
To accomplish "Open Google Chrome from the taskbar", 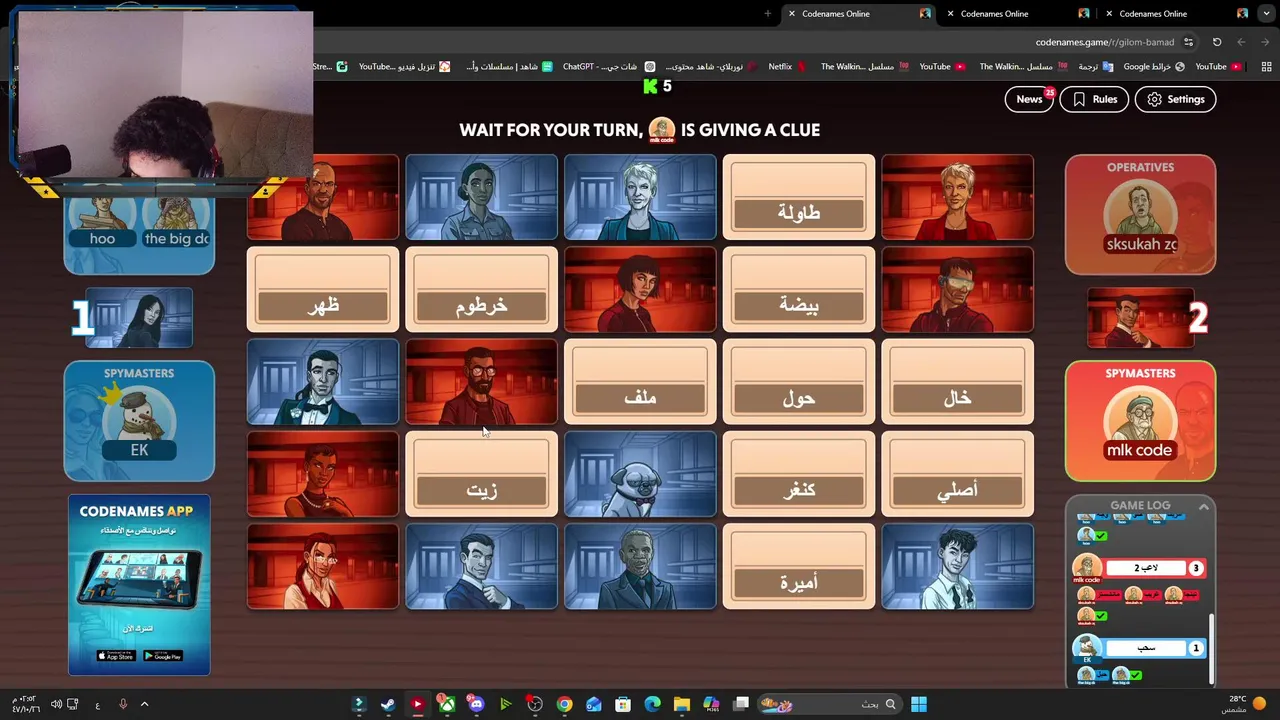I will click(x=564, y=704).
